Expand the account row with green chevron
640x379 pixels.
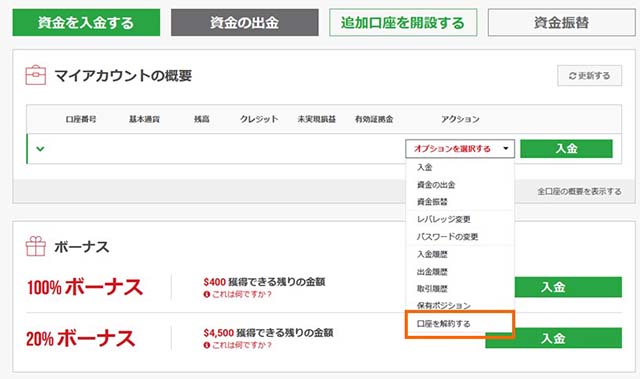tap(40, 149)
